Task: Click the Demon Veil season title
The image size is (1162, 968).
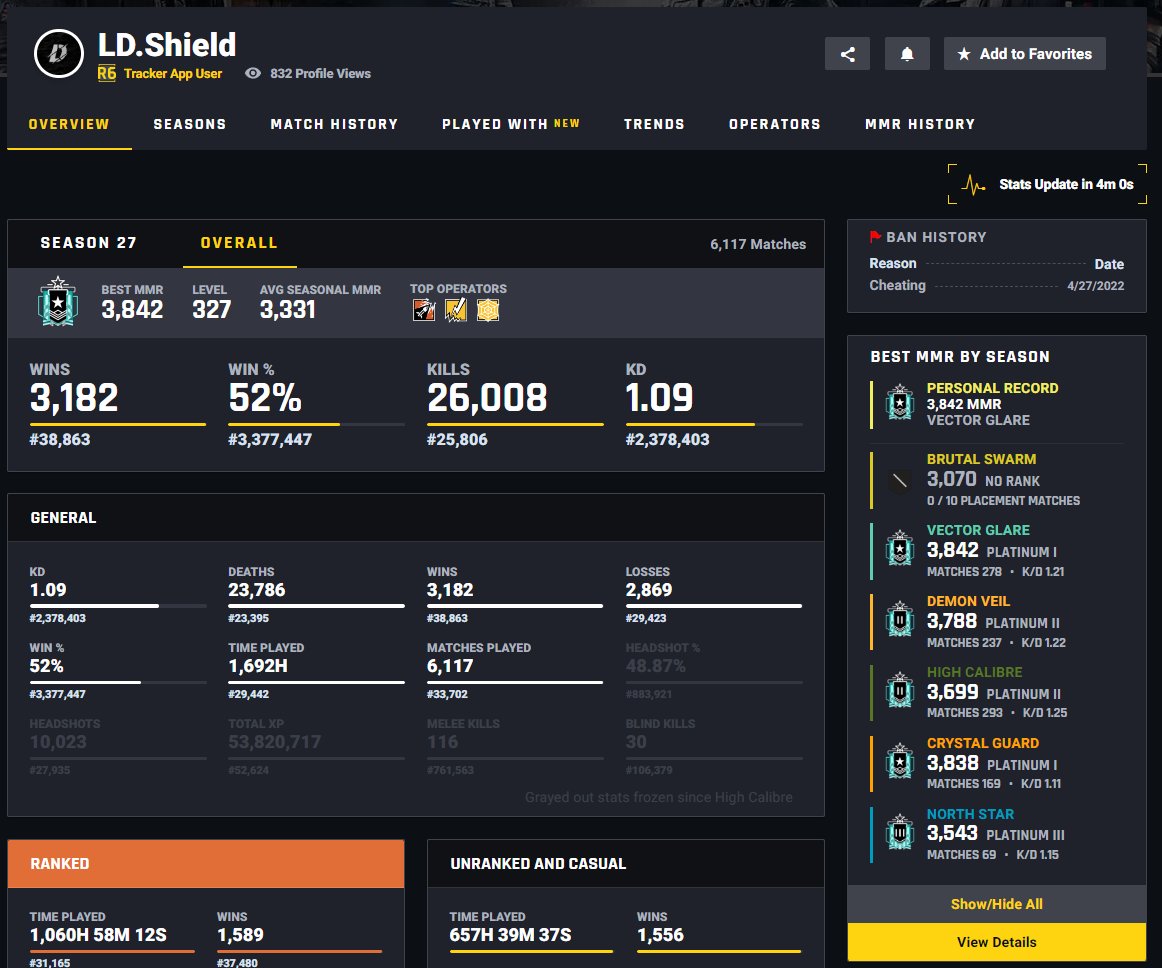Action: [x=969, y=601]
